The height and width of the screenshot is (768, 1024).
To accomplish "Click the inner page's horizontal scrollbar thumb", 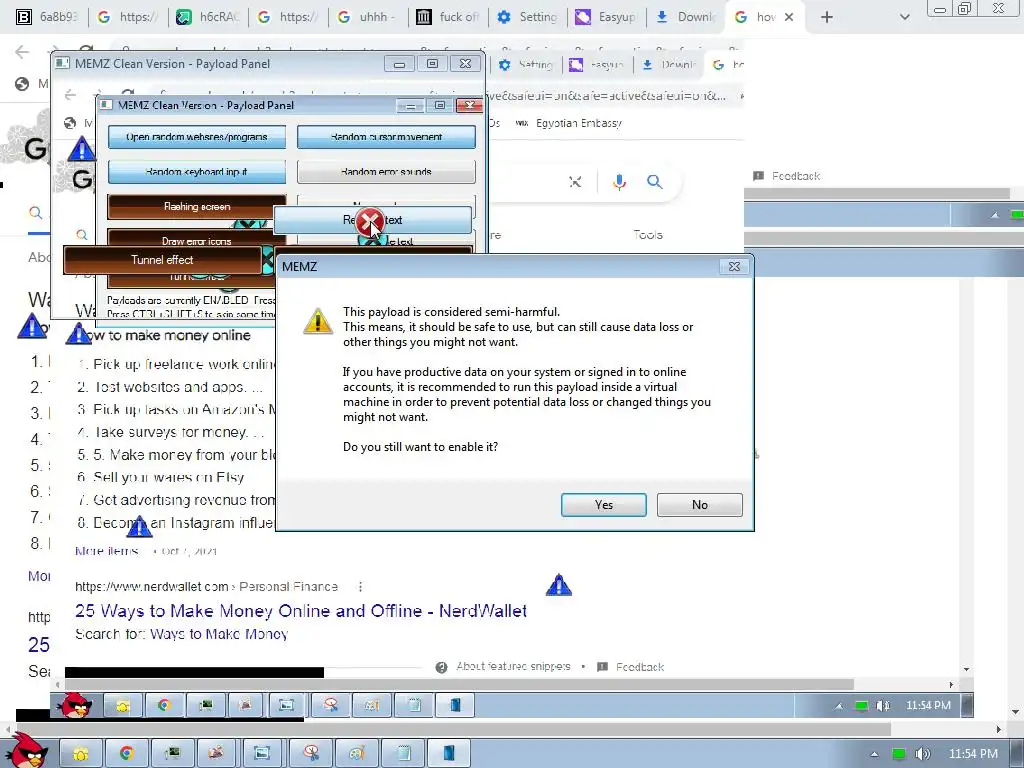I will tap(458, 684).
